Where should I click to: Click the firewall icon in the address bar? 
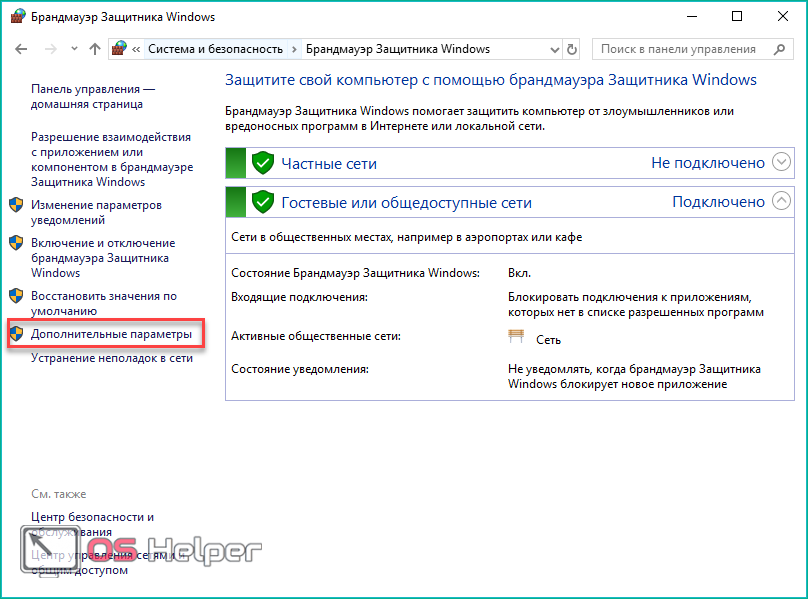(119, 49)
